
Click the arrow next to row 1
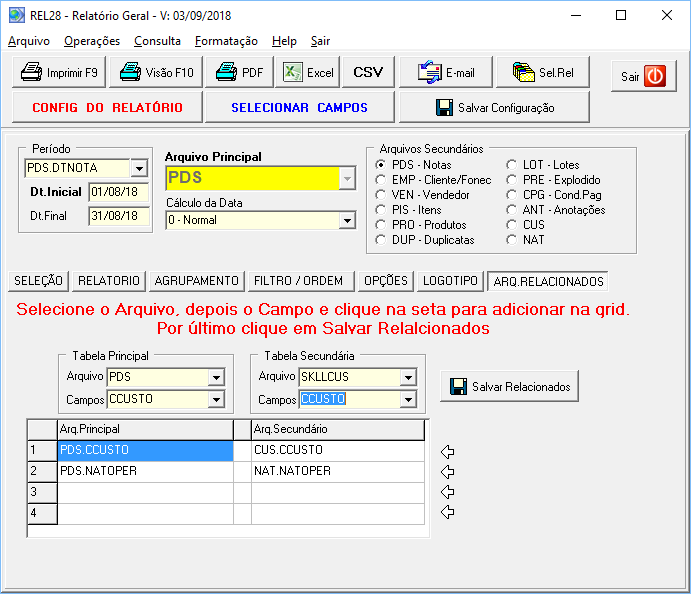coord(447,452)
